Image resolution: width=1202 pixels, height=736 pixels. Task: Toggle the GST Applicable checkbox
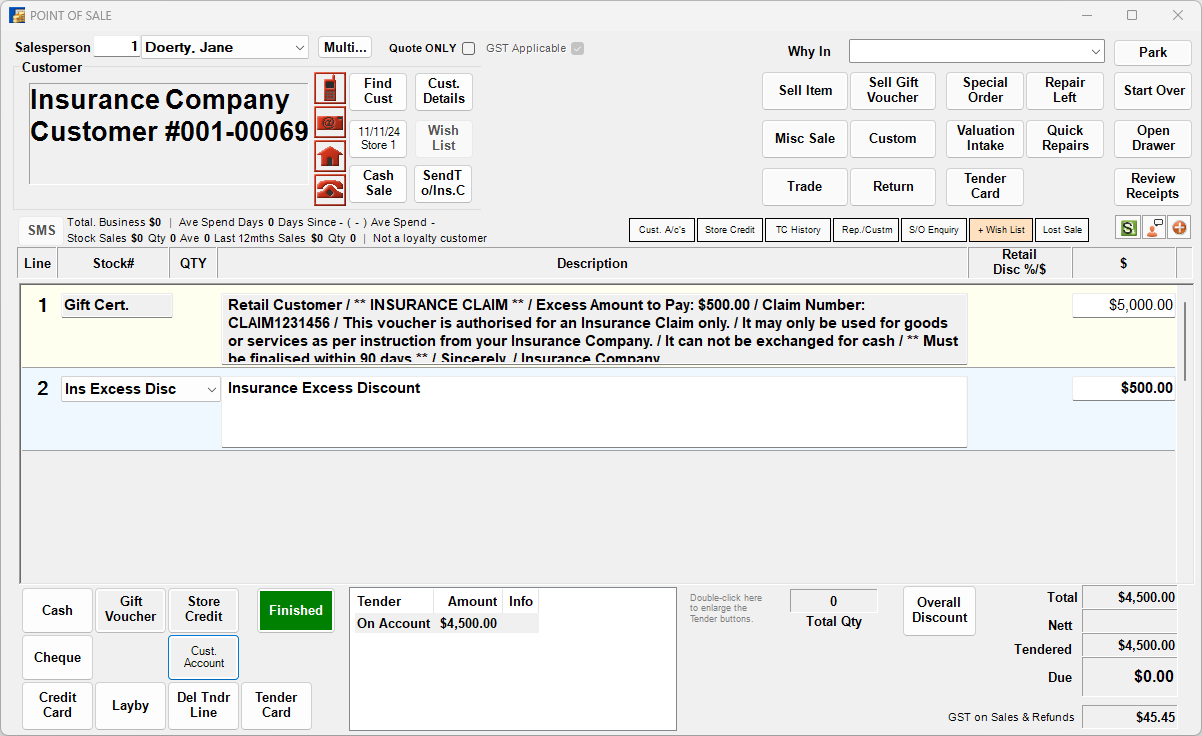click(x=576, y=48)
